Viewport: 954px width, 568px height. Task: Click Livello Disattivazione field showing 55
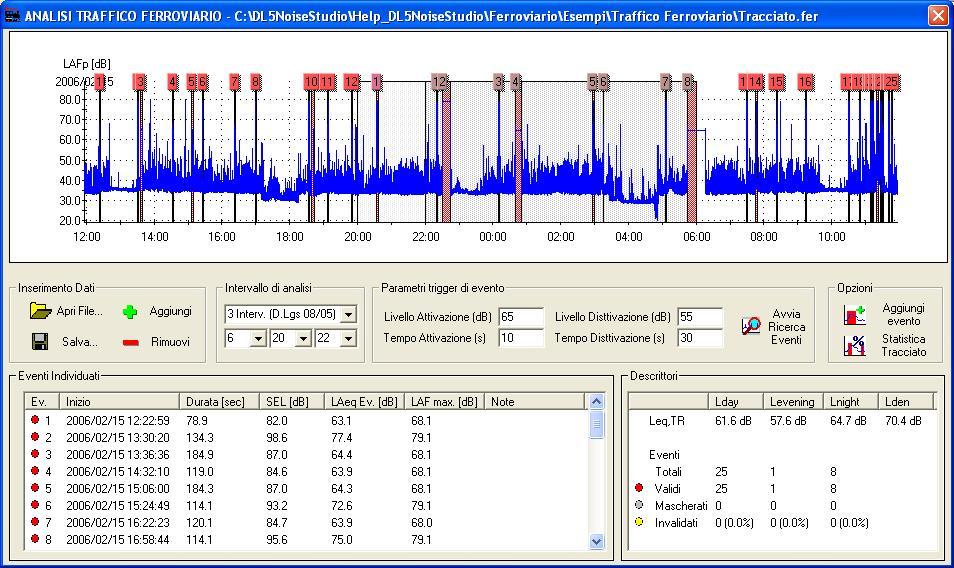point(700,317)
